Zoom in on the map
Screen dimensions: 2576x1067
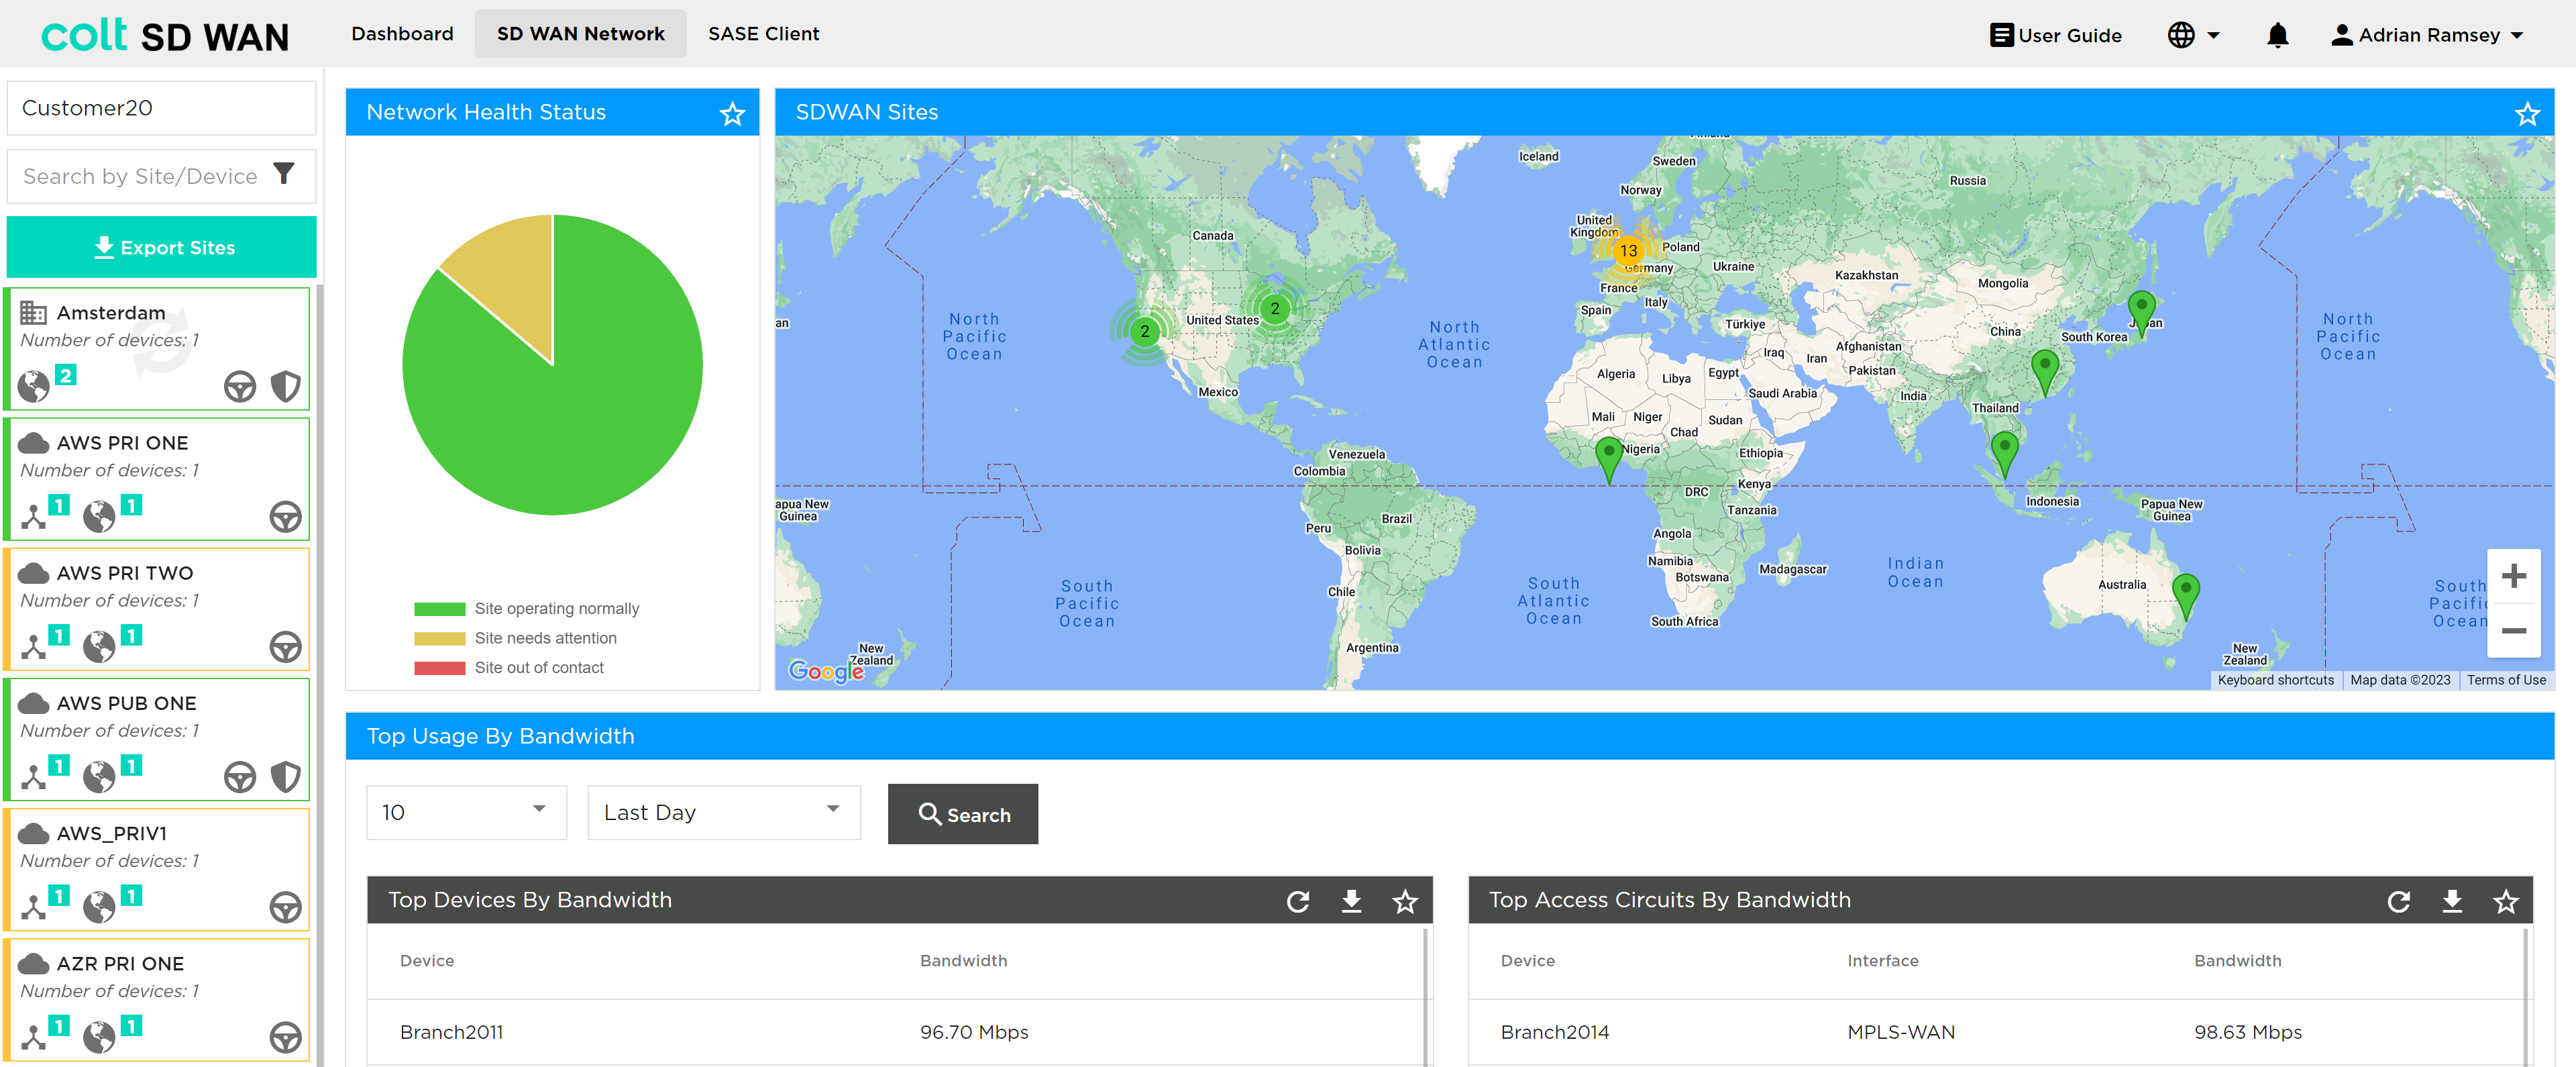point(2513,576)
